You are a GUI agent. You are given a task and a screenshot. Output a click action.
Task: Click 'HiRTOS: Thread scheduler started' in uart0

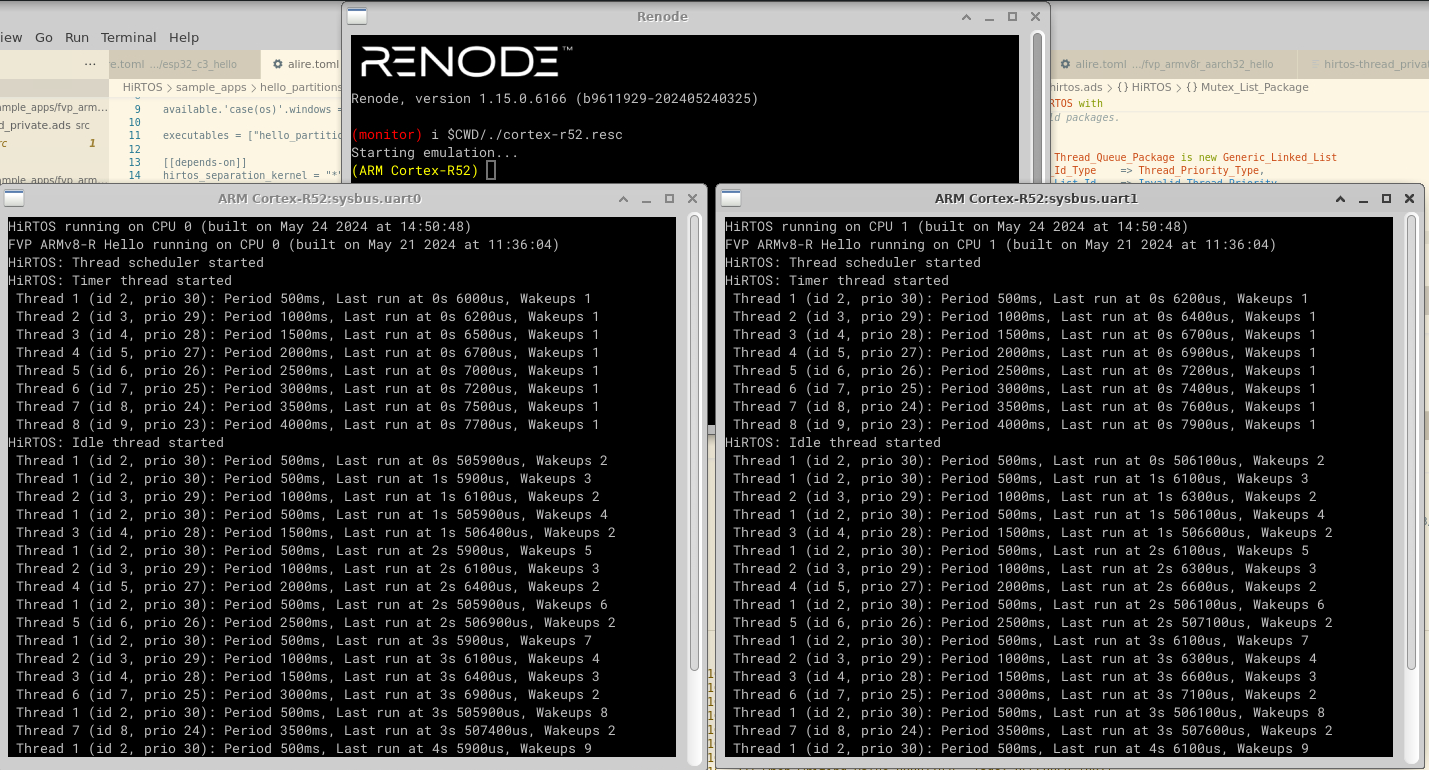(x=136, y=263)
